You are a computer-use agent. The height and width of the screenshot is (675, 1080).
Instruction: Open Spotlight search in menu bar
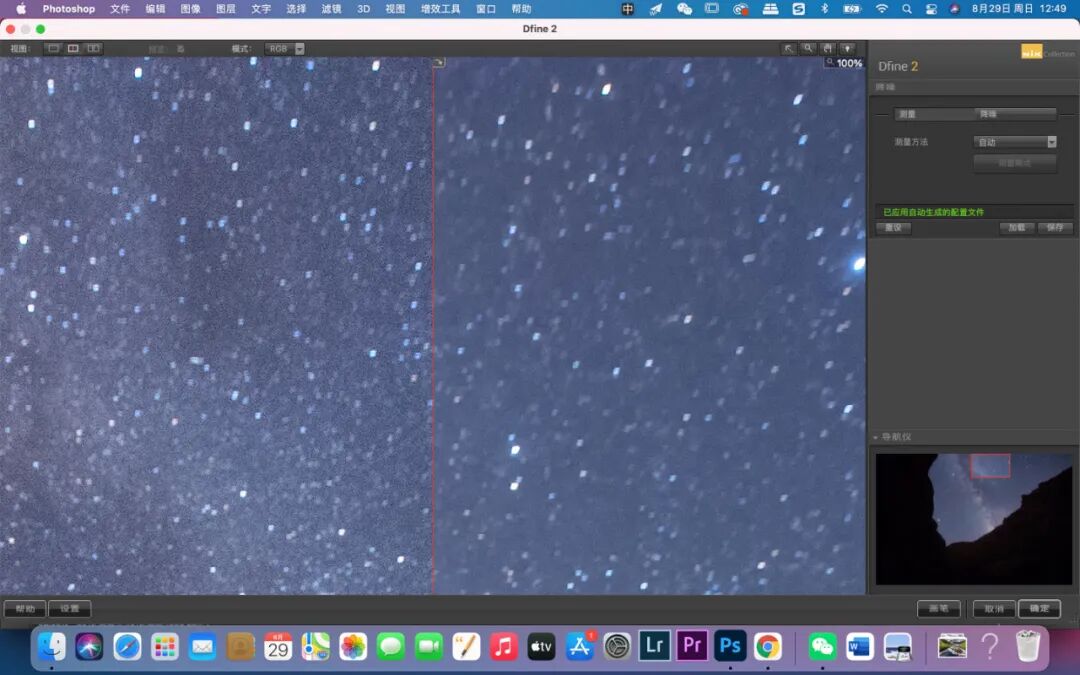[906, 9]
